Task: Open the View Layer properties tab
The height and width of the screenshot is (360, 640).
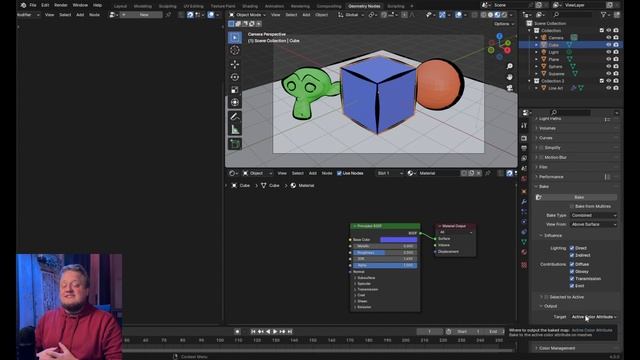Action: coord(524,158)
